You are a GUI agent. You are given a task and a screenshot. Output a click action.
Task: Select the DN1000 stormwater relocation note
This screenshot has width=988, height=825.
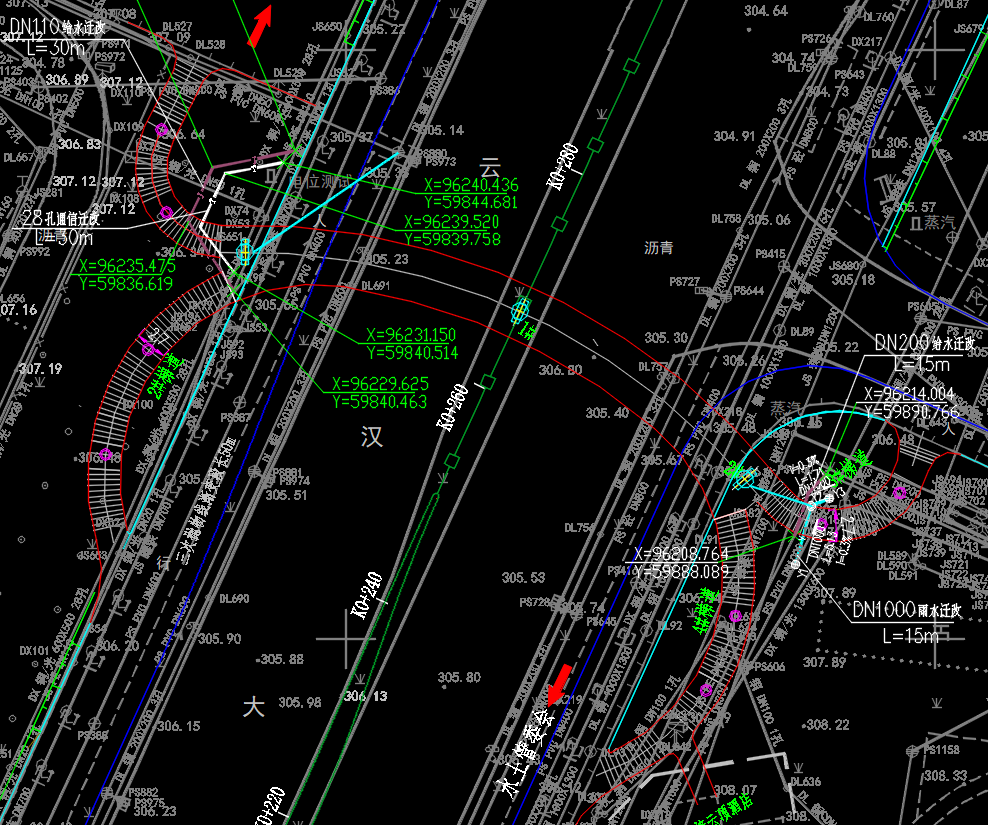point(907,609)
